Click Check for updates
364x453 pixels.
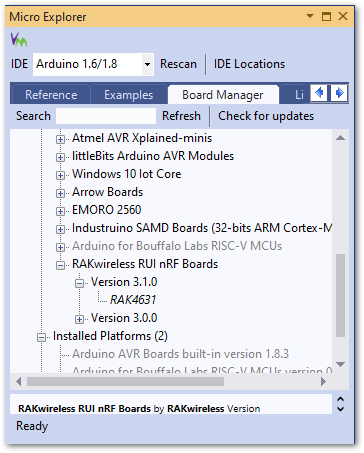(266, 116)
